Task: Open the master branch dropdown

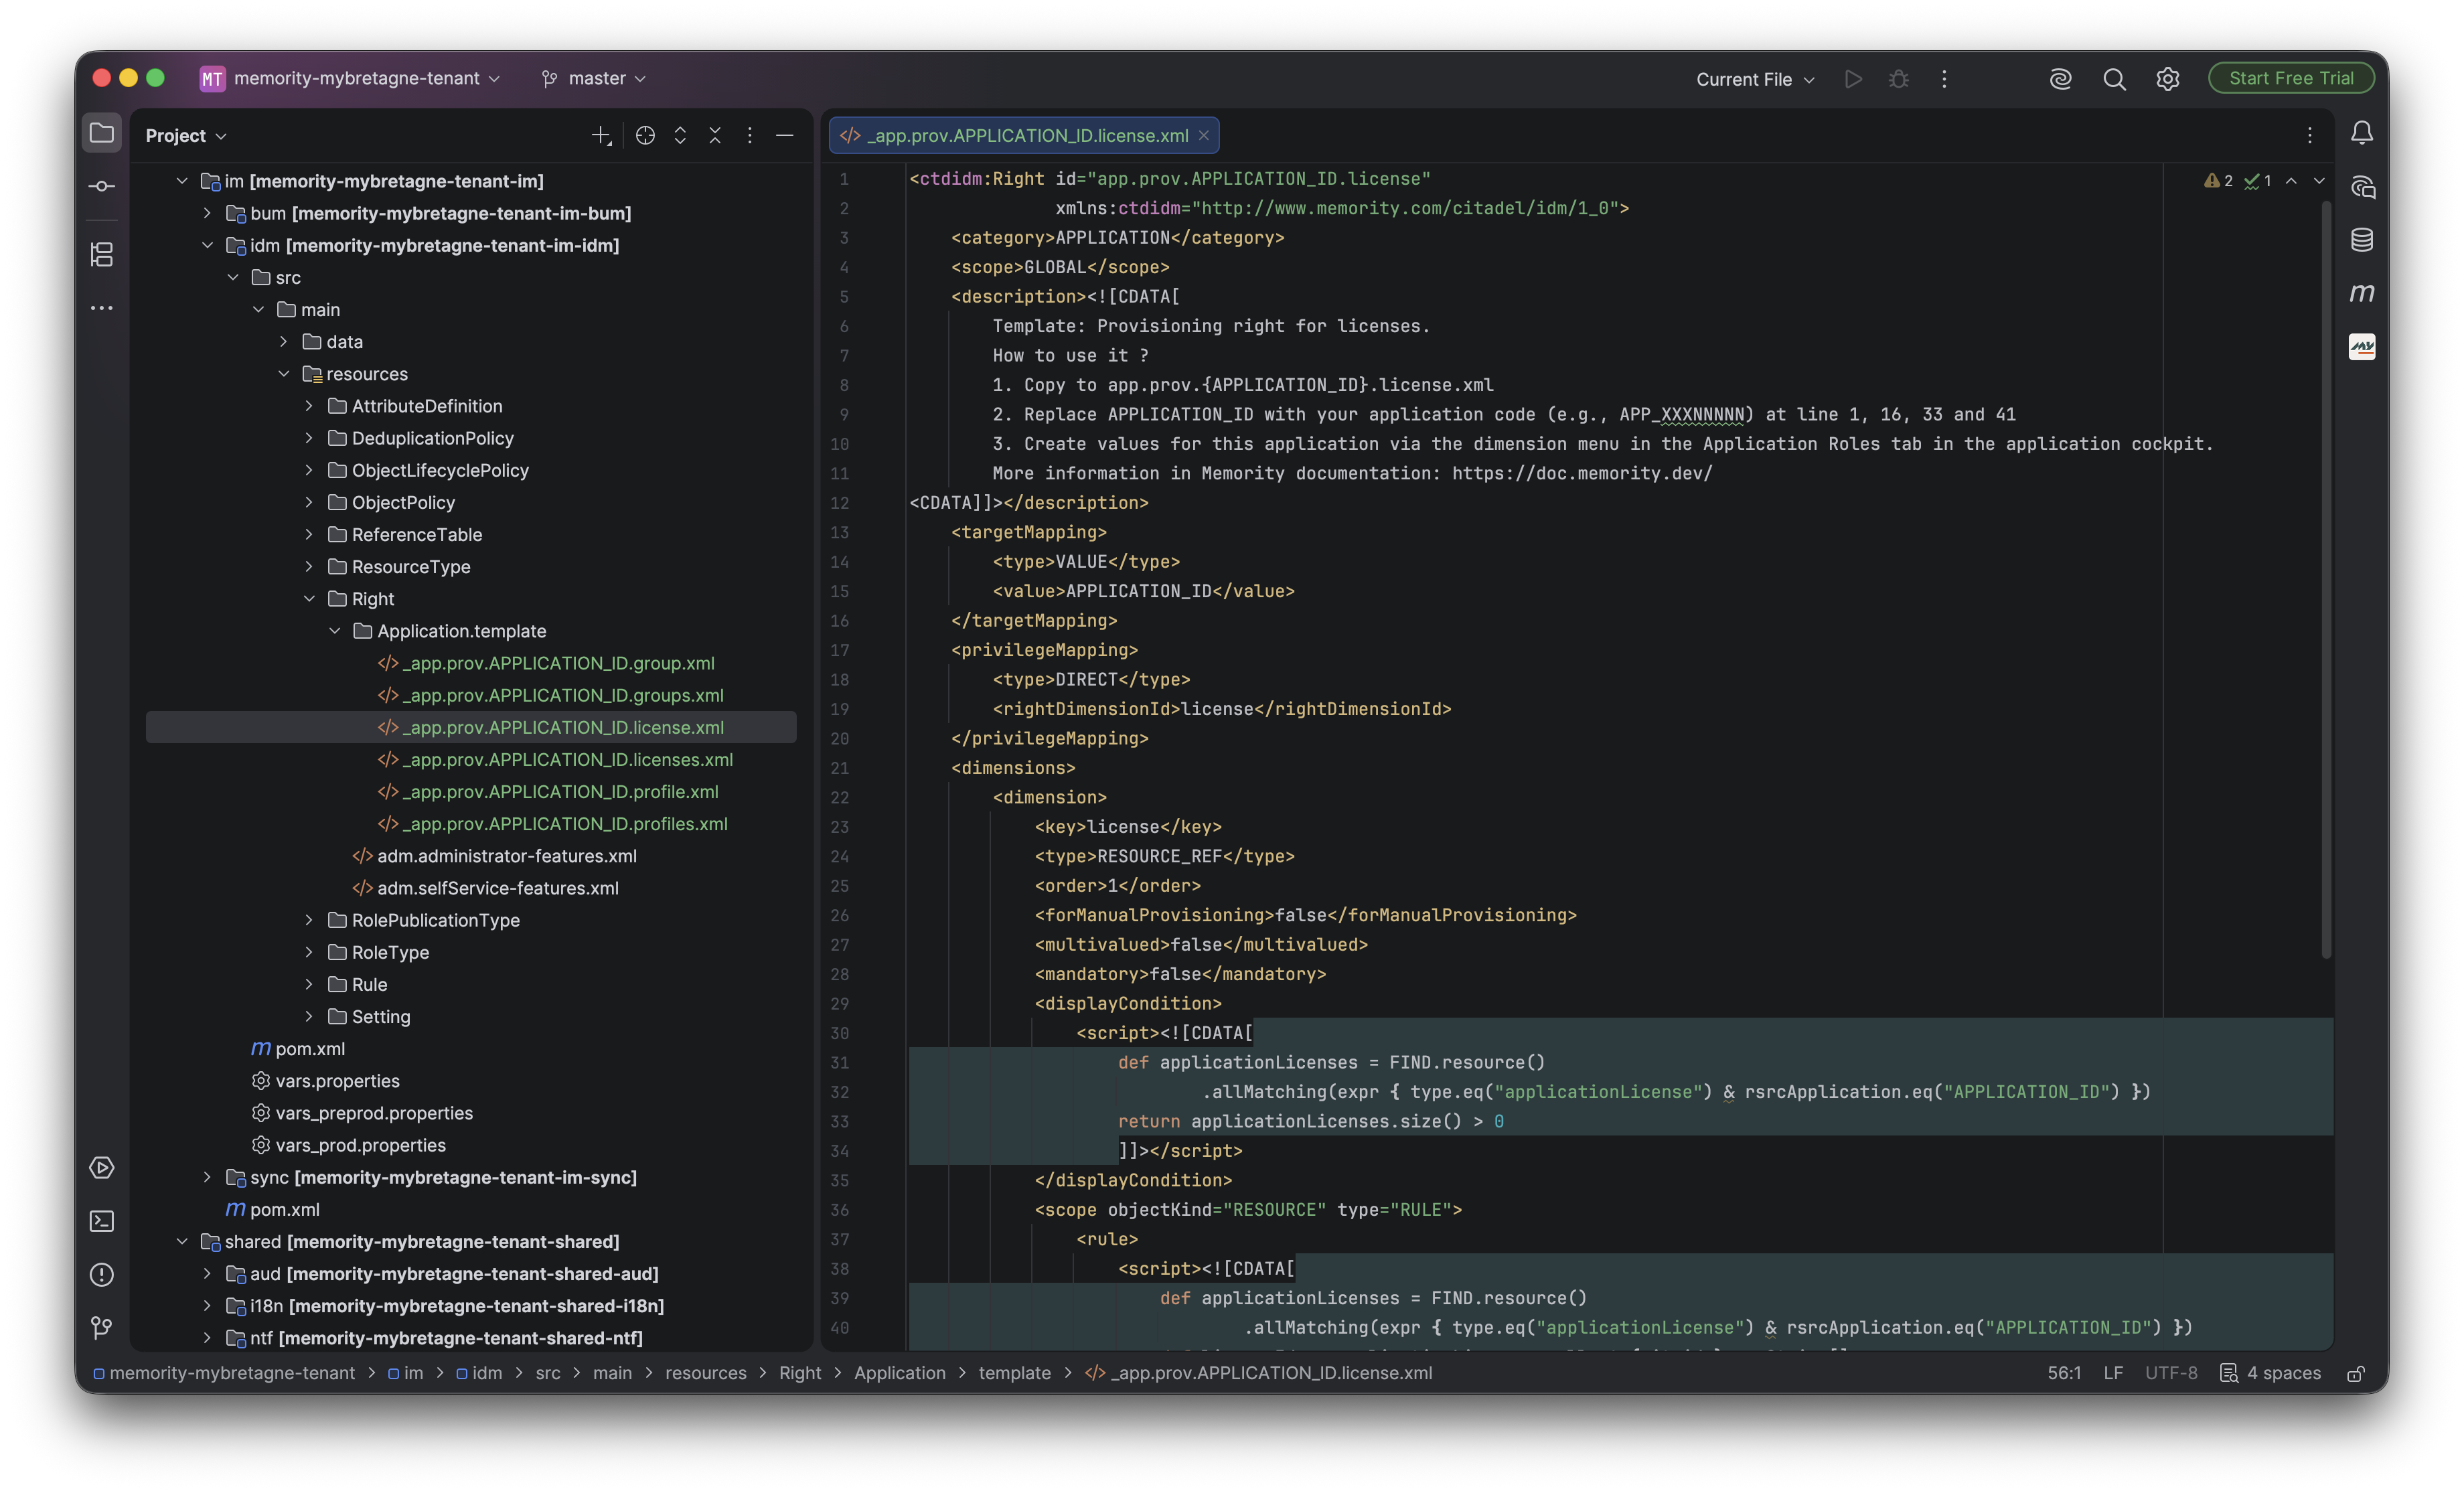Action: pos(594,79)
